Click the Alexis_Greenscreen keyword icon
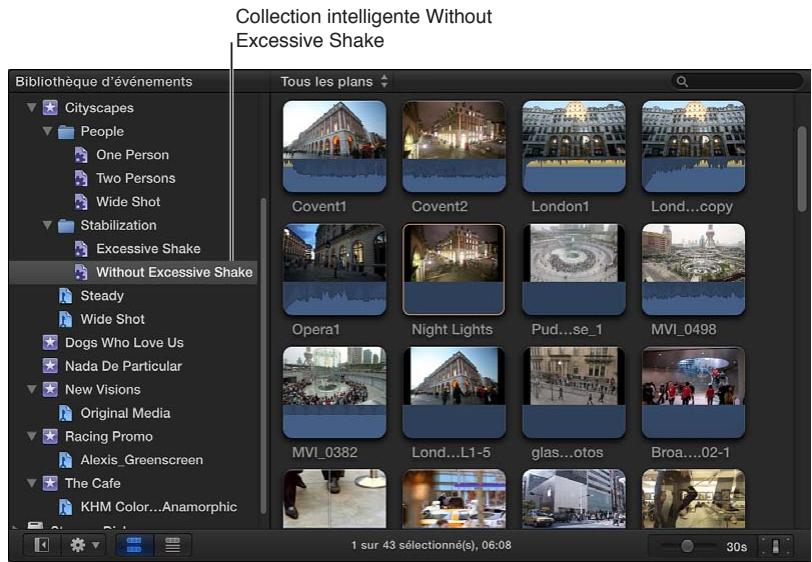Image resolution: width=812 pixels, height=562 pixels. [65, 460]
